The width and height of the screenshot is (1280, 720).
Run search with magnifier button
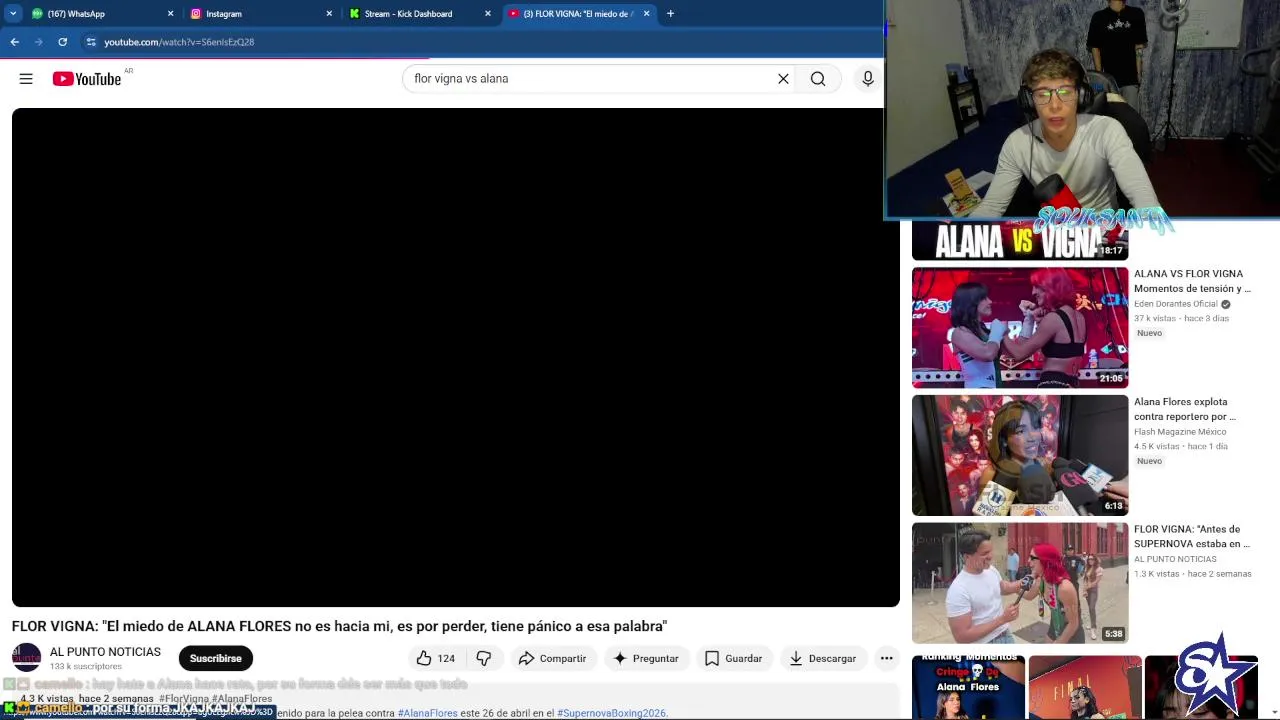pyautogui.click(x=818, y=79)
